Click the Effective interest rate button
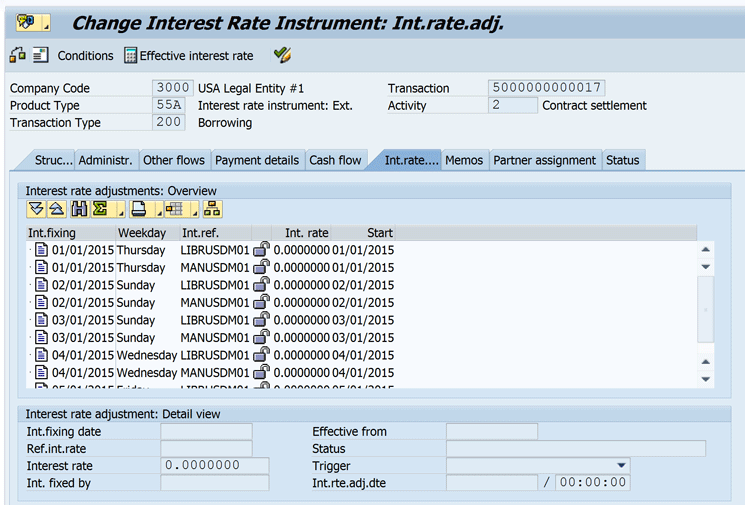The image size is (745, 505). pos(188,56)
